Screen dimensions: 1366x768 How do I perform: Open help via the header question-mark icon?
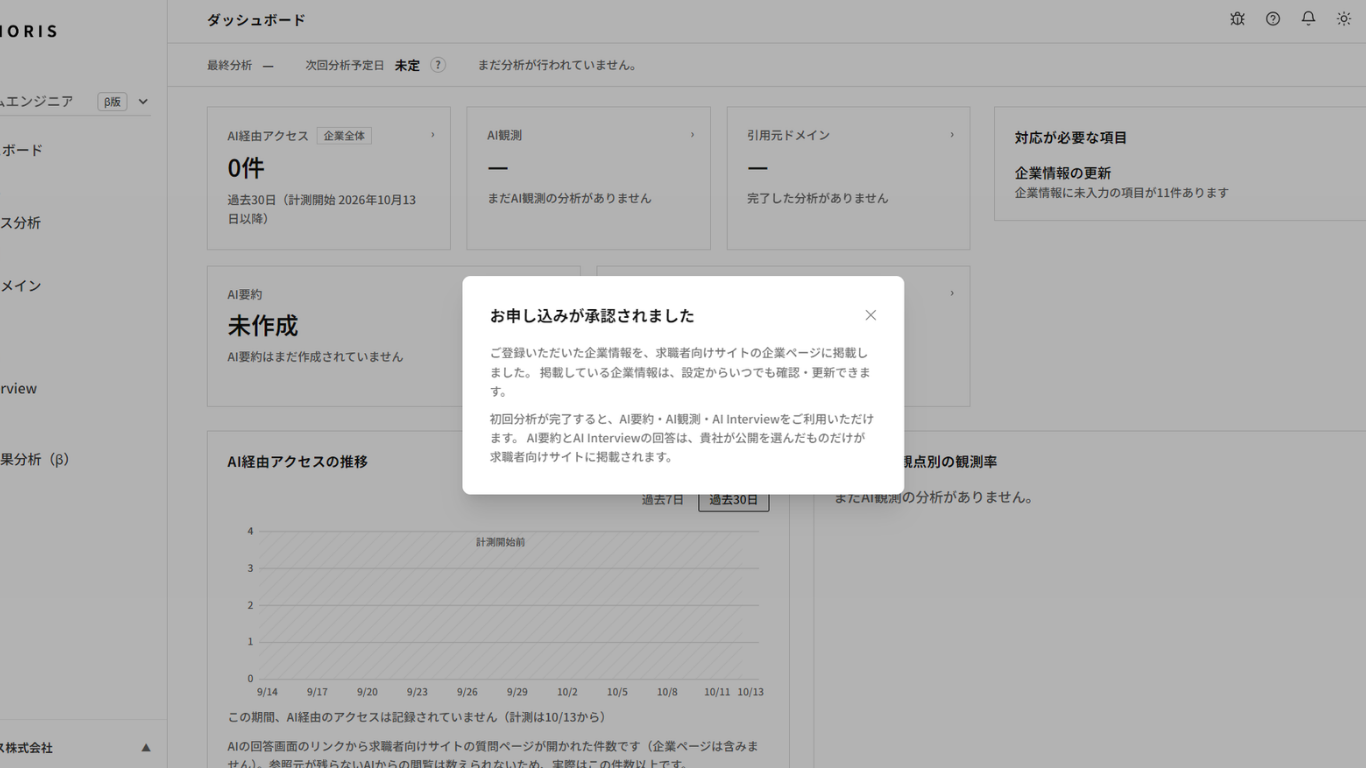[x=1273, y=19]
